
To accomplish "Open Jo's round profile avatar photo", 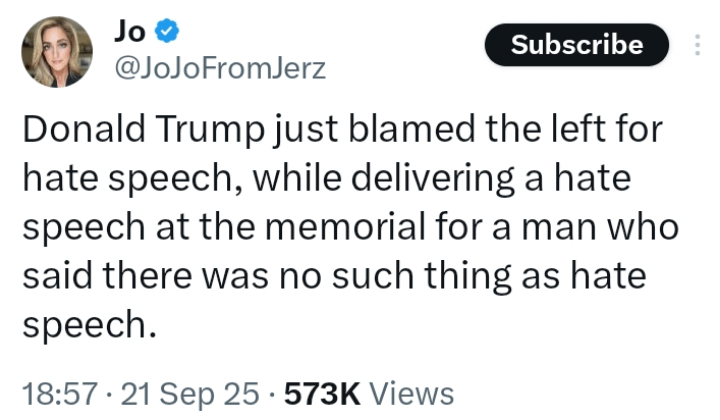I will pos(57,52).
